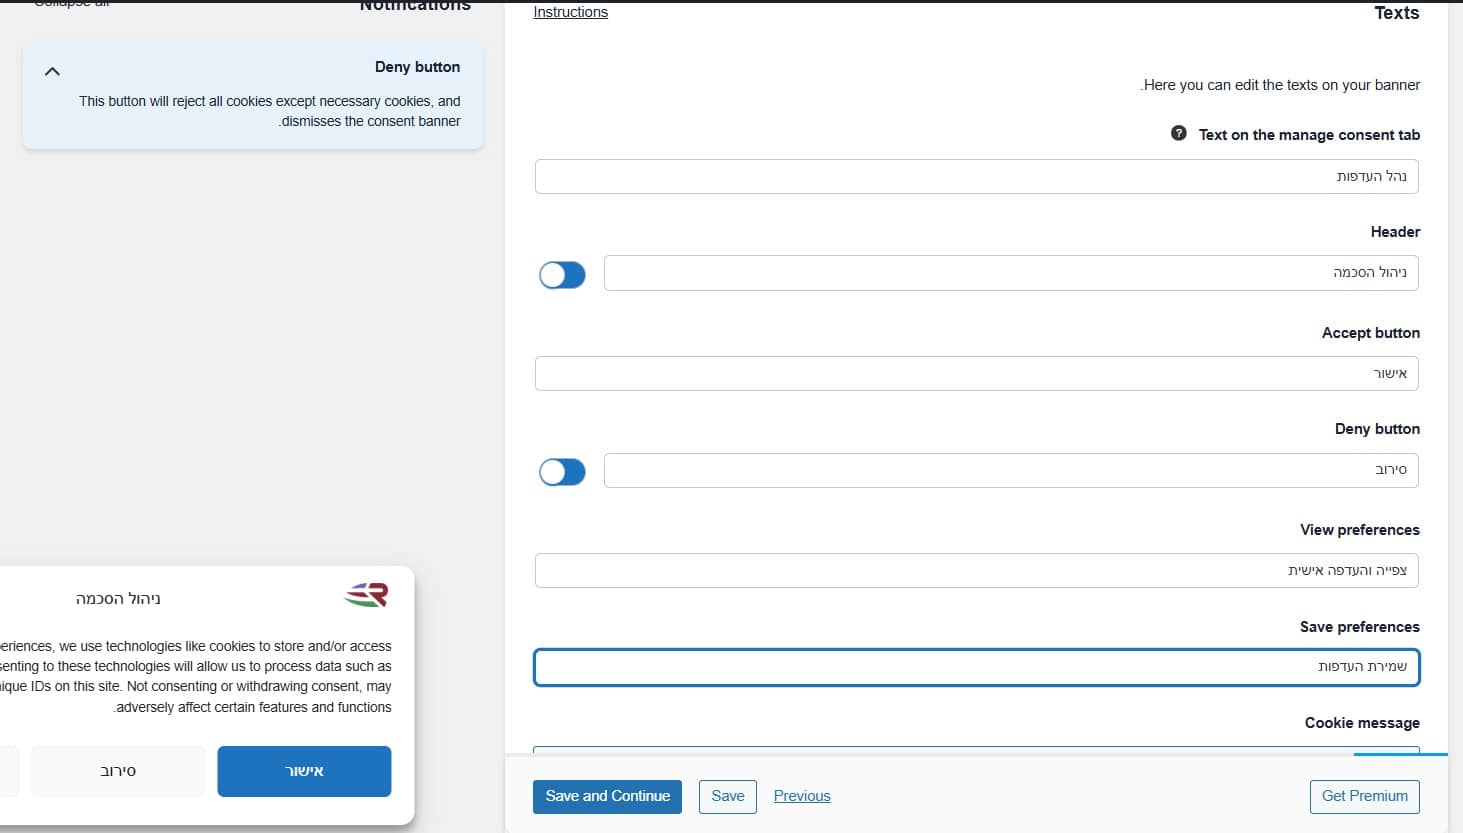Click the grey deny button in banner preview
1463x833 pixels.
[118, 771]
